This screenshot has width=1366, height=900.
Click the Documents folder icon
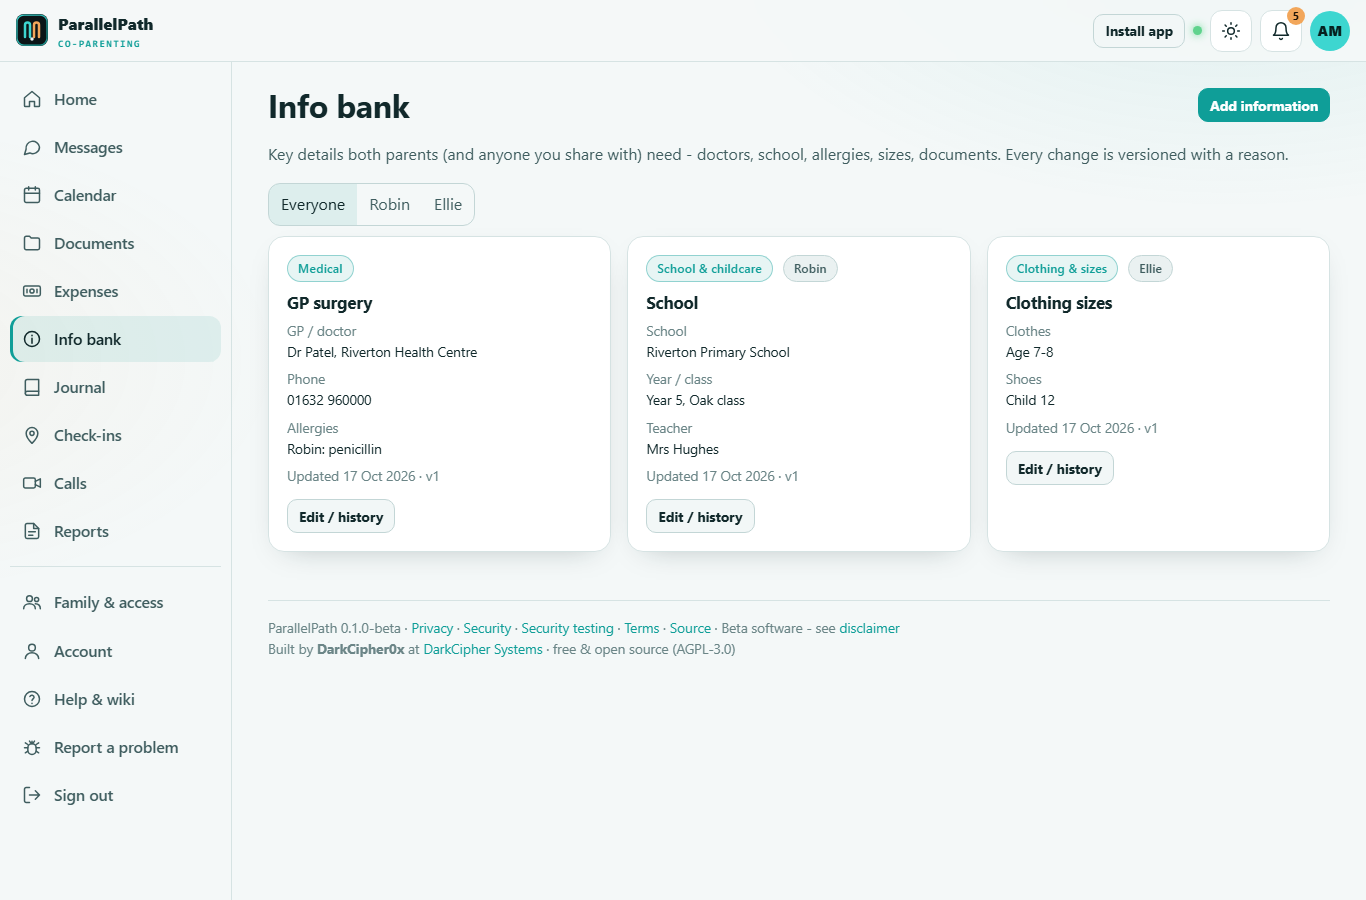(32, 243)
